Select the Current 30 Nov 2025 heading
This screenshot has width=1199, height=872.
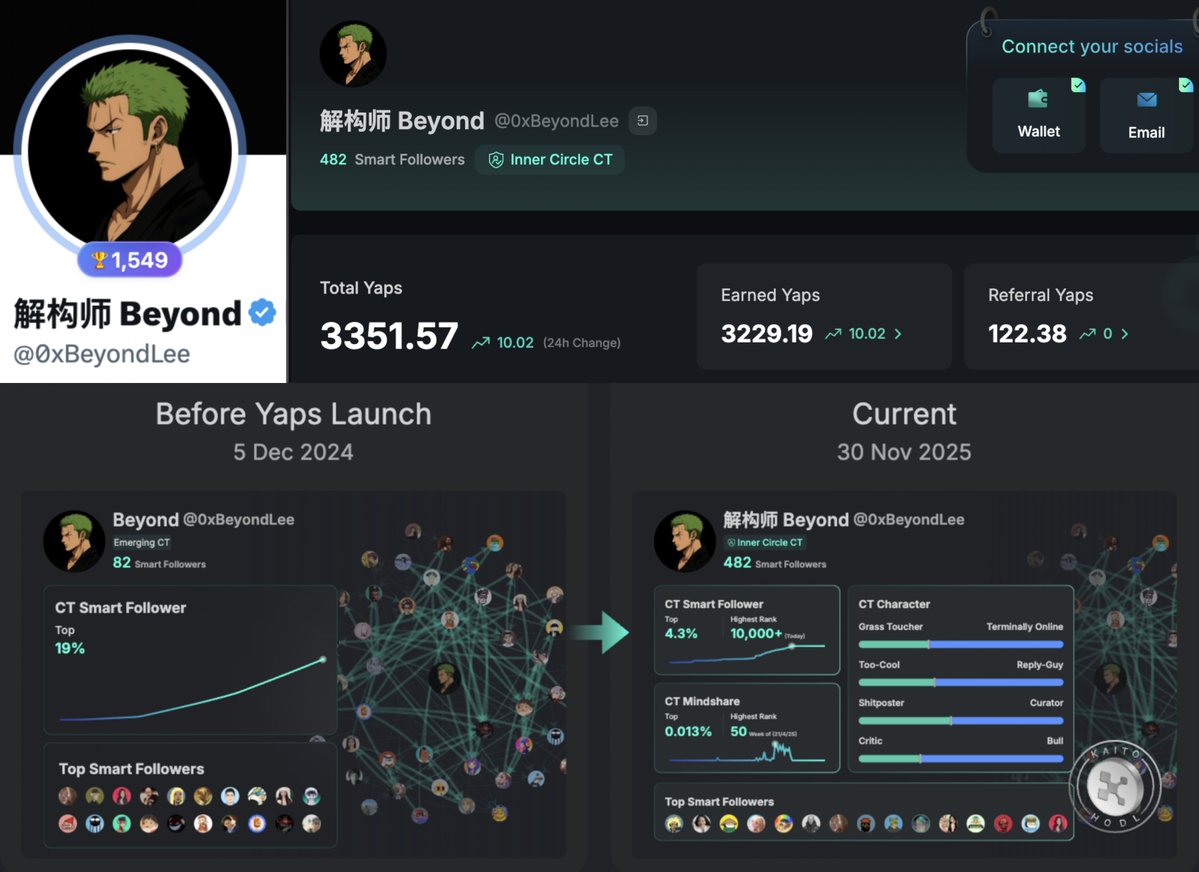tap(904, 432)
